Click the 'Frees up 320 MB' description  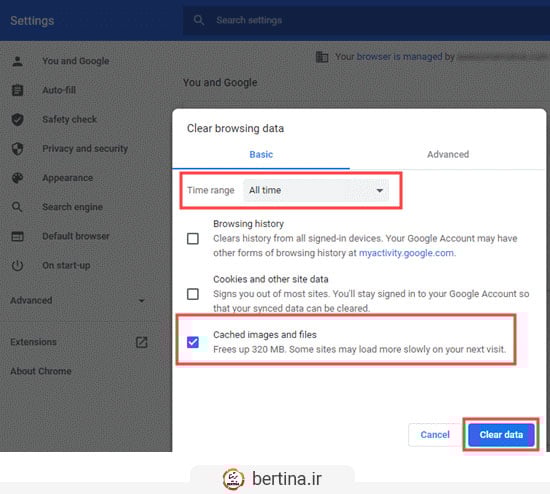(x=360, y=349)
